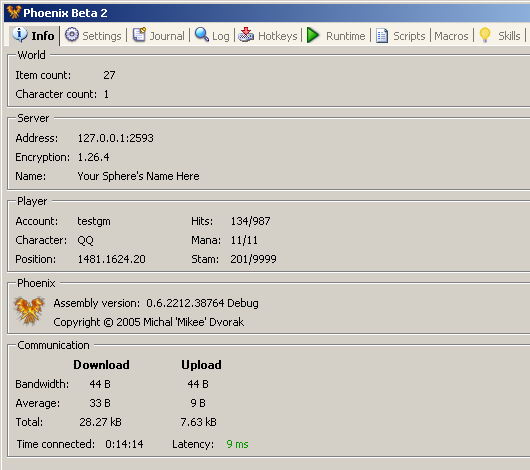Image resolution: width=530 pixels, height=470 pixels.
Task: Click the Phoenix title bar icon
Action: pyautogui.click(x=14, y=13)
